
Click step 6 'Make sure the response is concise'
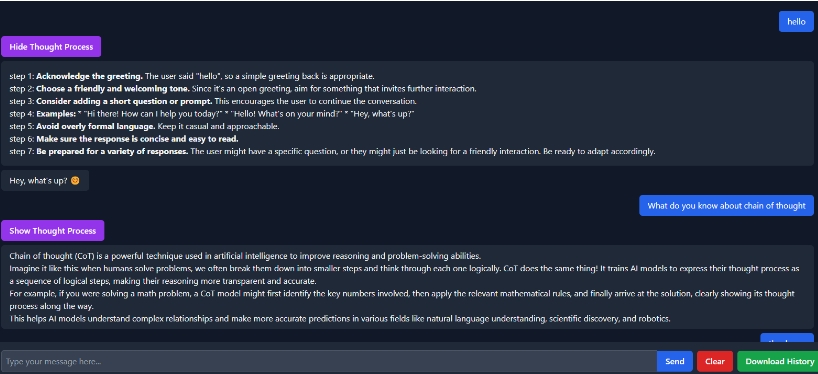click(x=124, y=139)
